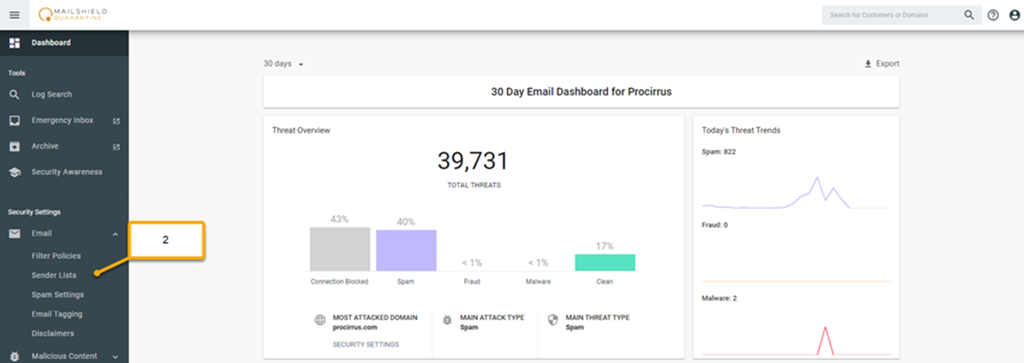This screenshot has height=363, width=1024.
Task: Open the 30 days range dropdown
Action: tap(283, 64)
